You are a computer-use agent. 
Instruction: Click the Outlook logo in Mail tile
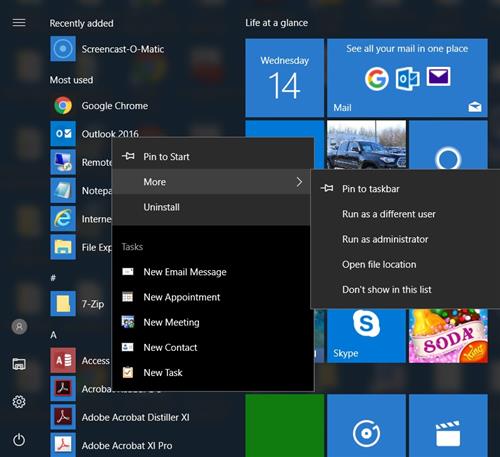(x=408, y=78)
